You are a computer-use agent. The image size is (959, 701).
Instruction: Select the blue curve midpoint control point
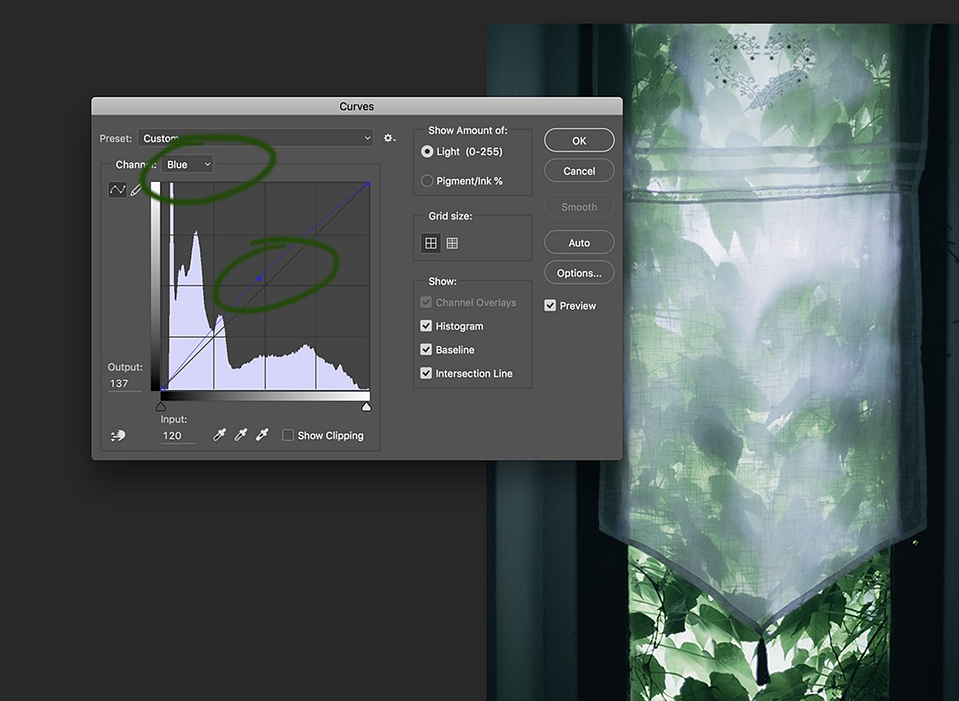(x=259, y=279)
